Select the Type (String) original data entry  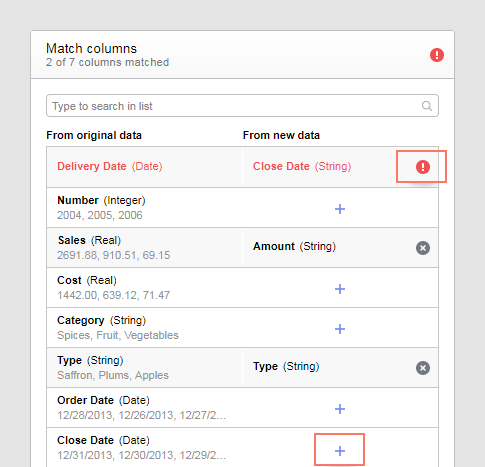(x=90, y=360)
